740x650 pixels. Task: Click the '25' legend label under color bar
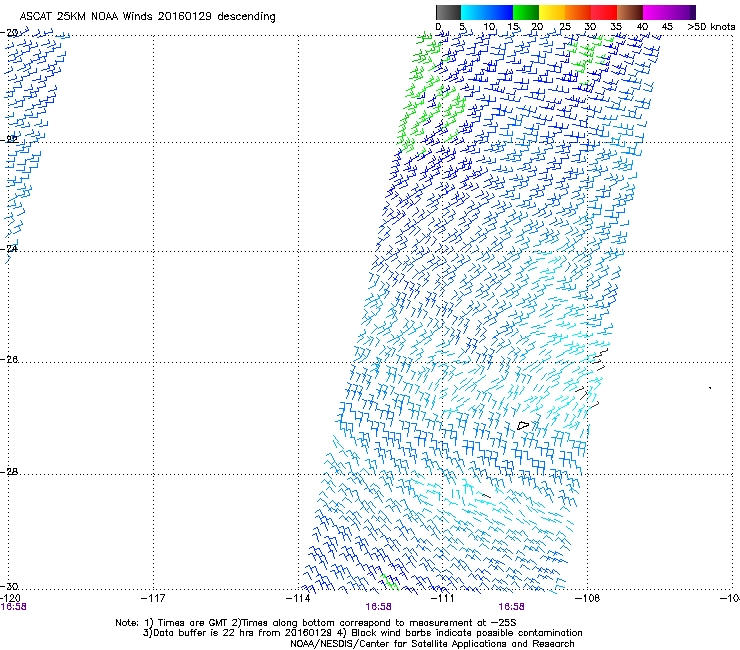coord(564,26)
